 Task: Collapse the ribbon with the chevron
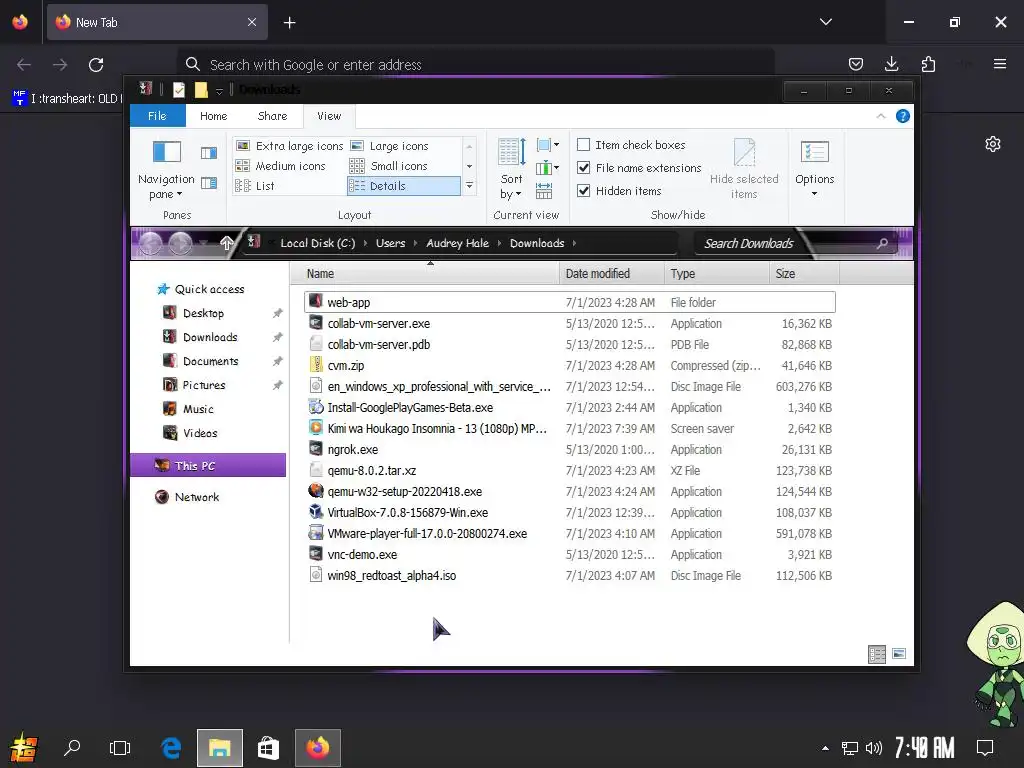pos(881,116)
